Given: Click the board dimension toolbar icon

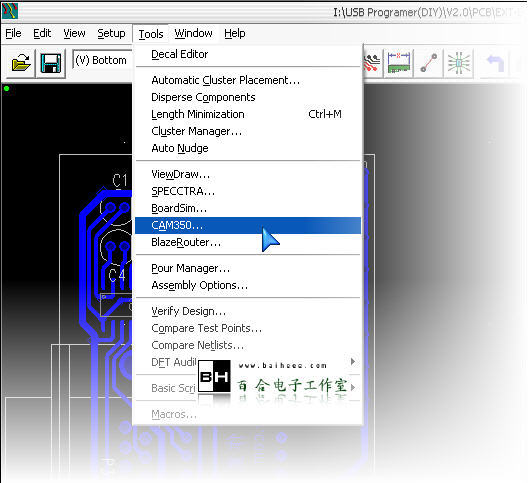Looking at the screenshot, I should pos(399,63).
